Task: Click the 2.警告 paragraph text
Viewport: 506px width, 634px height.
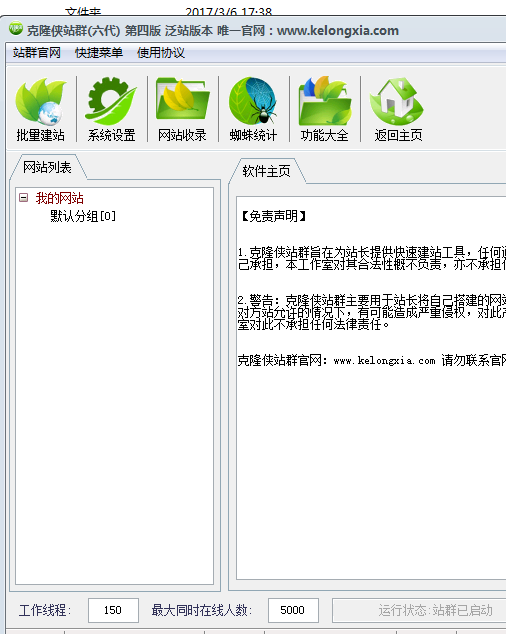Action: click(x=371, y=312)
